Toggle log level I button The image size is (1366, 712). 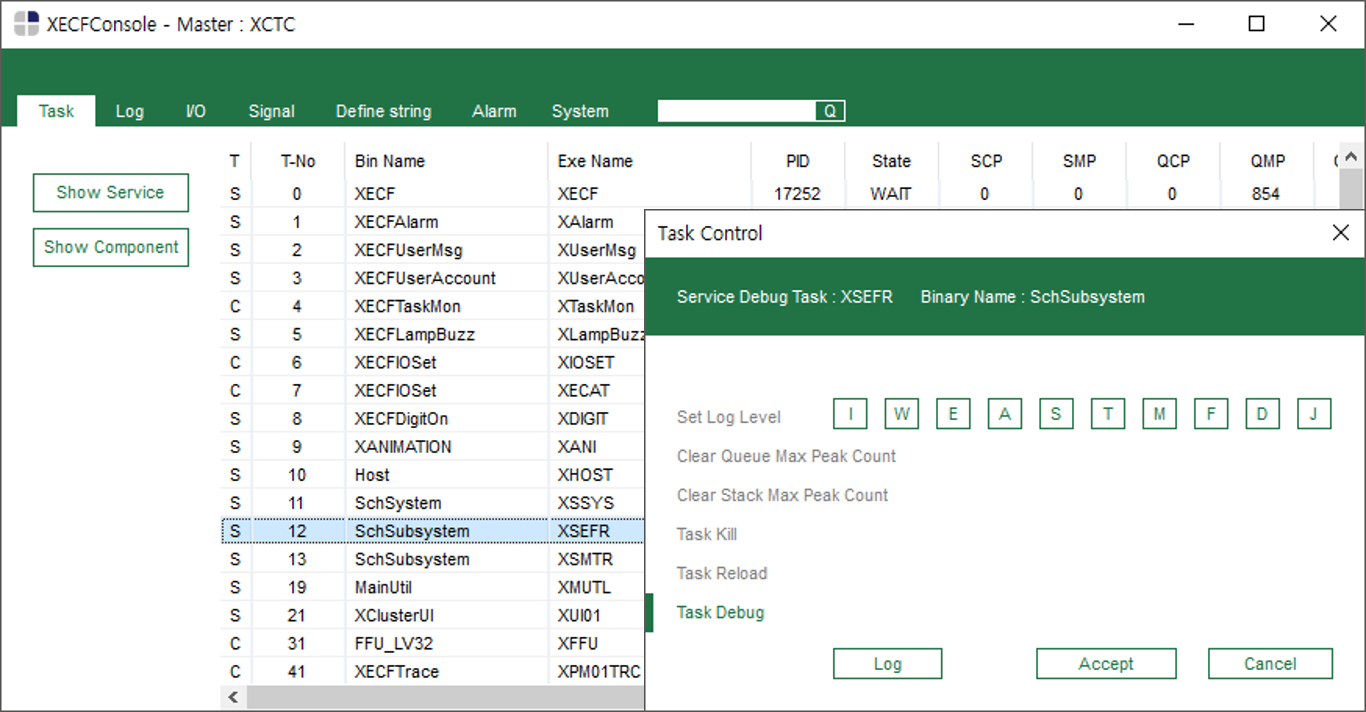[850, 414]
